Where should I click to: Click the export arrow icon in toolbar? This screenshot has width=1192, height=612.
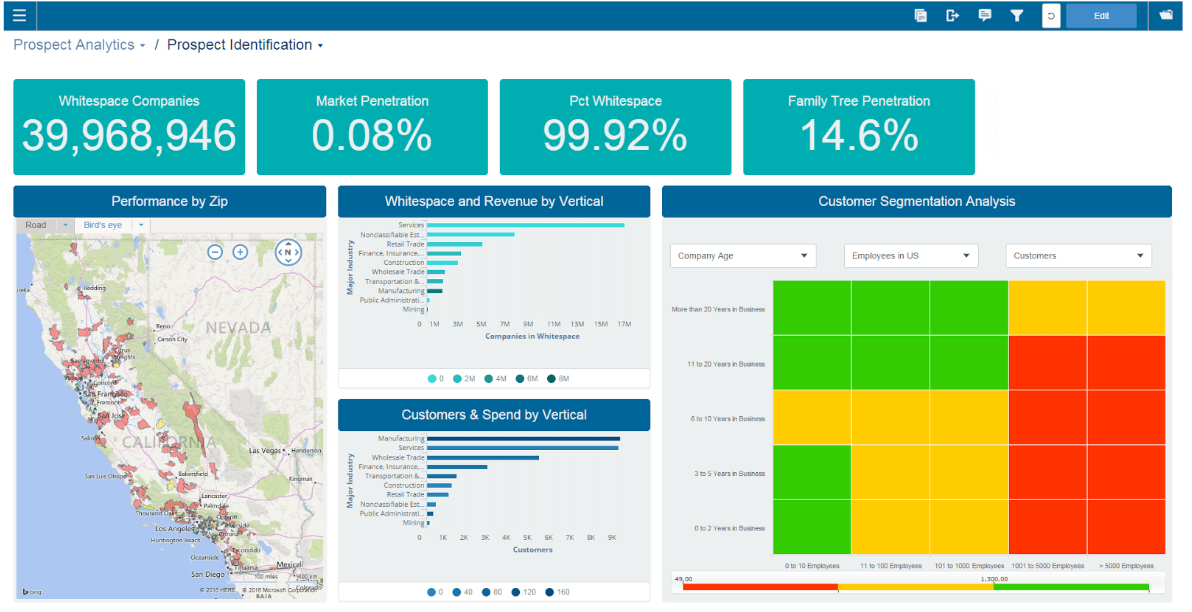click(953, 15)
